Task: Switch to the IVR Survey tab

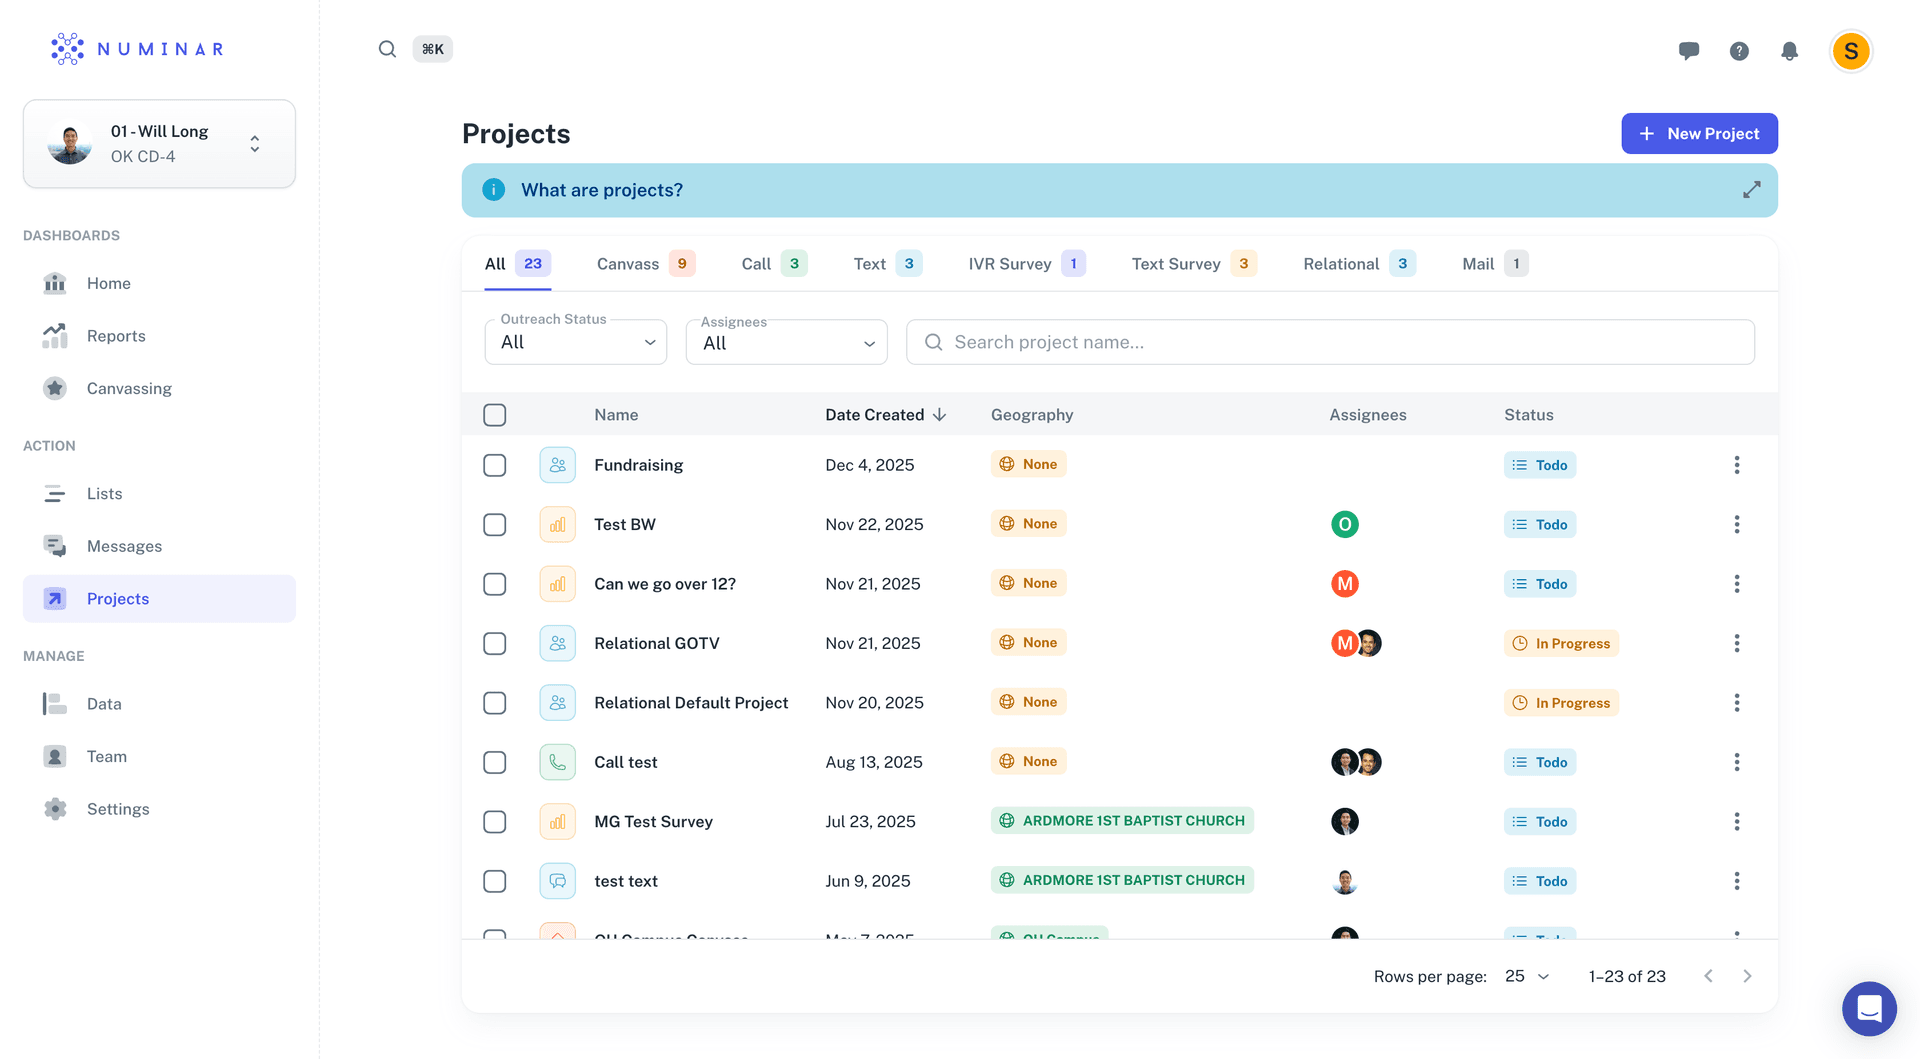Action: click(1027, 264)
